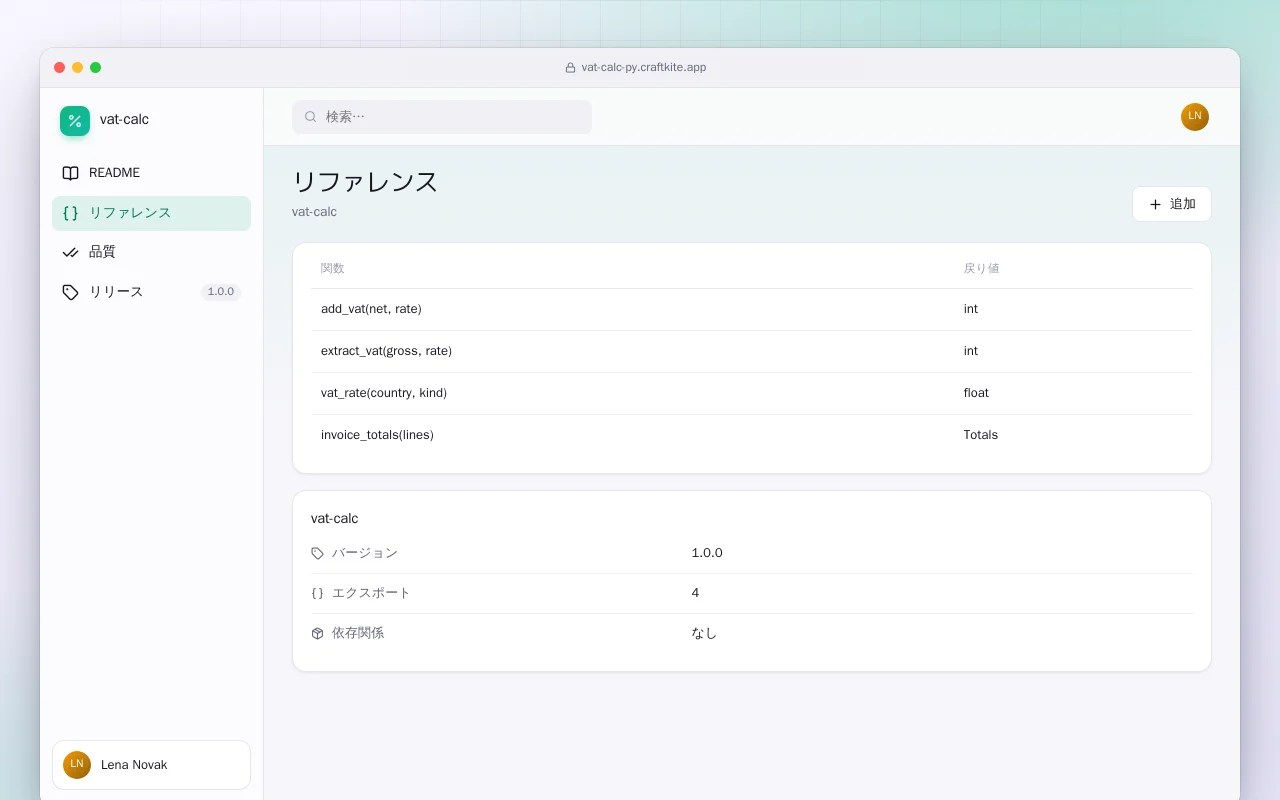This screenshot has height=800, width=1280.
Task: Open the README sidebar item
Action: pyautogui.click(x=151, y=173)
